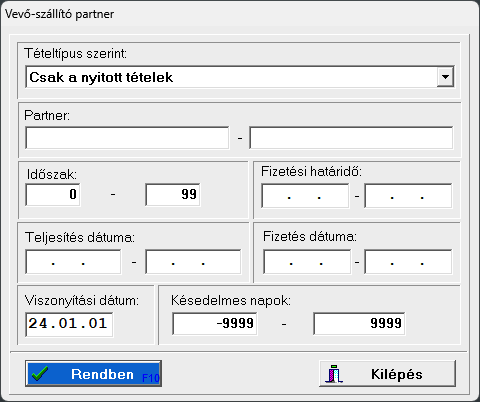Select the 'Csak a nyitott tételek' combo box

[x=240, y=77]
